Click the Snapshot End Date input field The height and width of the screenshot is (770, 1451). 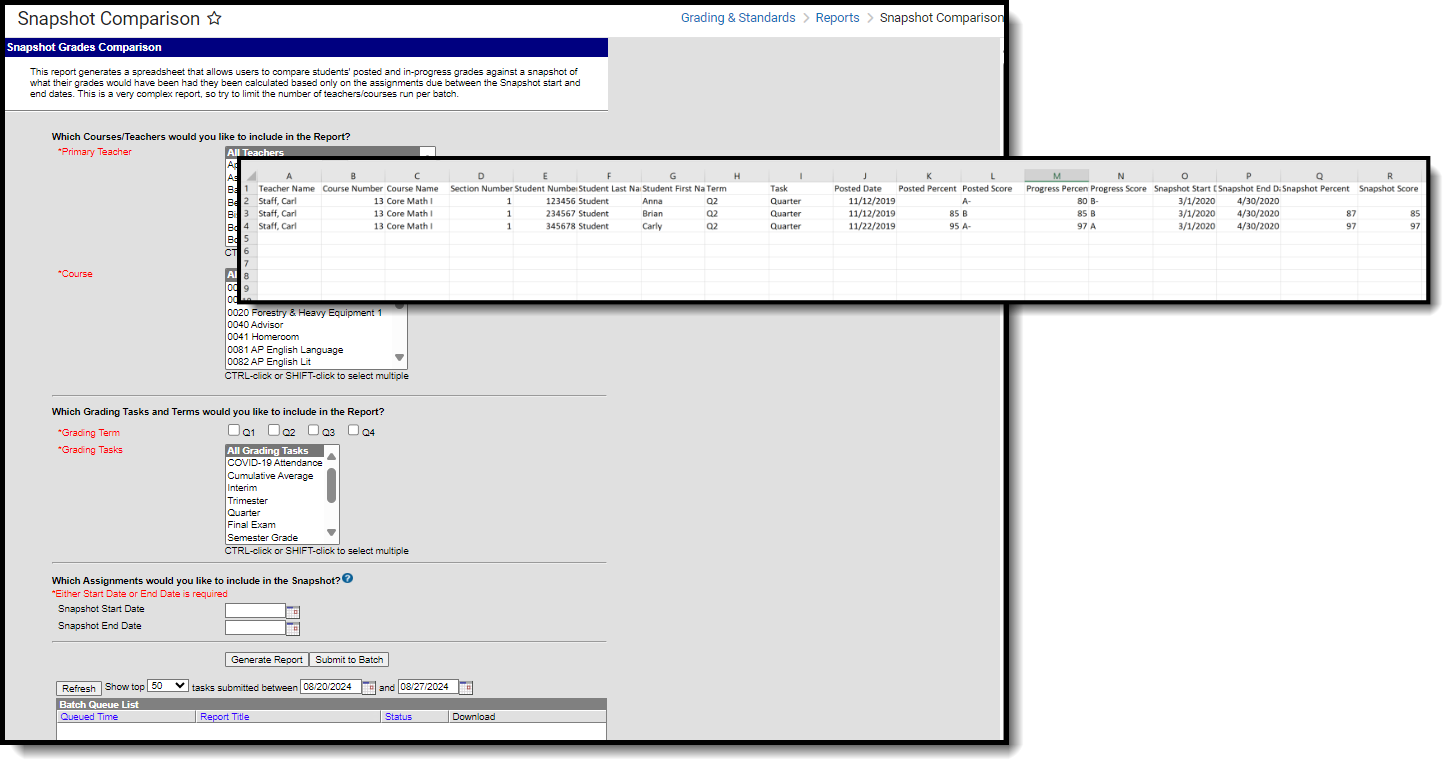(256, 628)
